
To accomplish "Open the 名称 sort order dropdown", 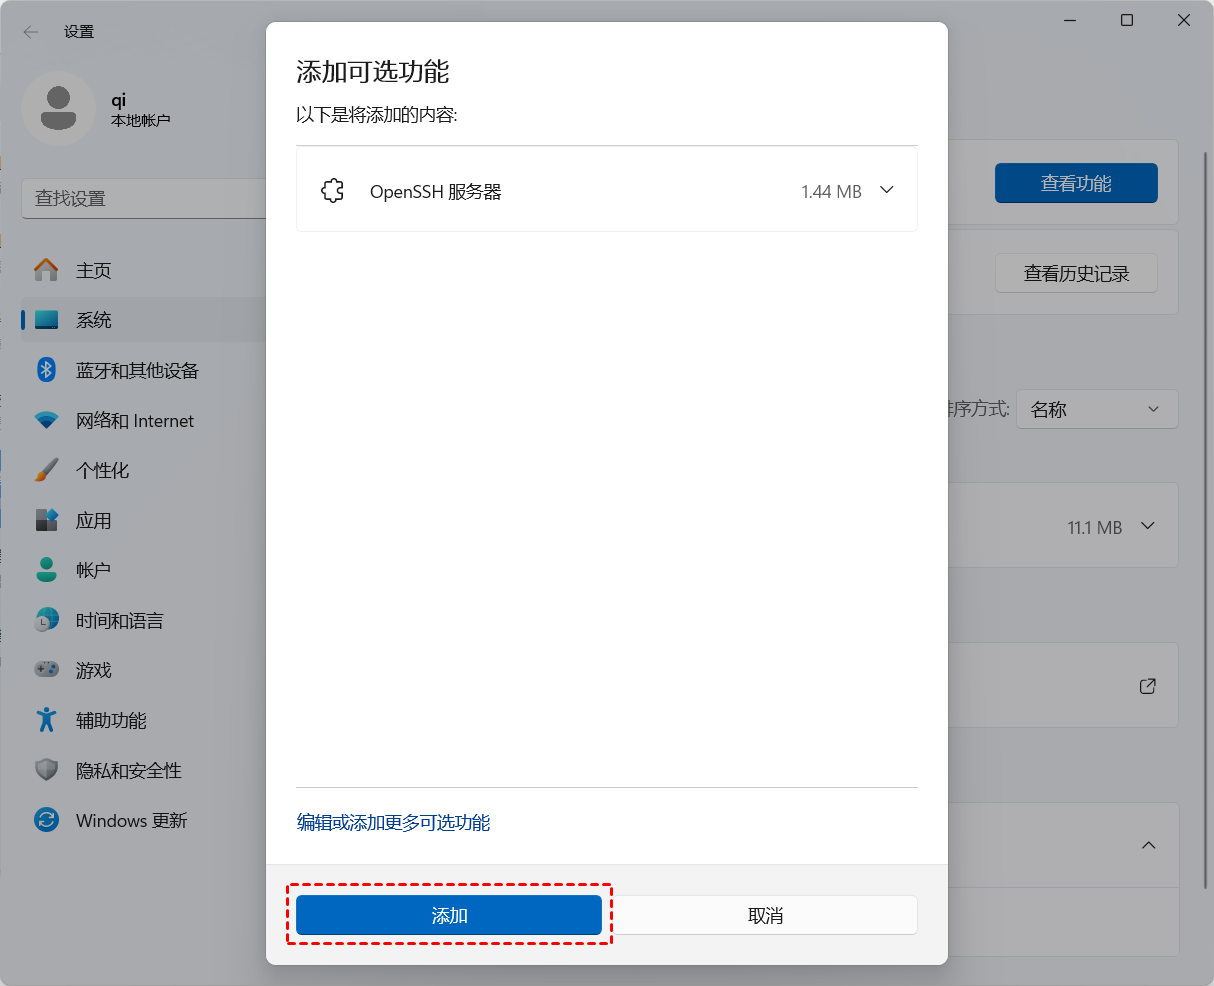I will (x=1097, y=409).
